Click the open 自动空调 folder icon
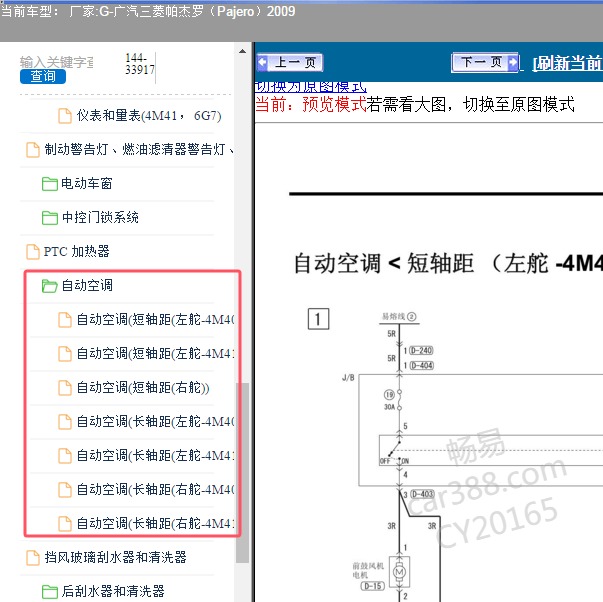The height and width of the screenshot is (602, 603). pyautogui.click(x=50, y=286)
